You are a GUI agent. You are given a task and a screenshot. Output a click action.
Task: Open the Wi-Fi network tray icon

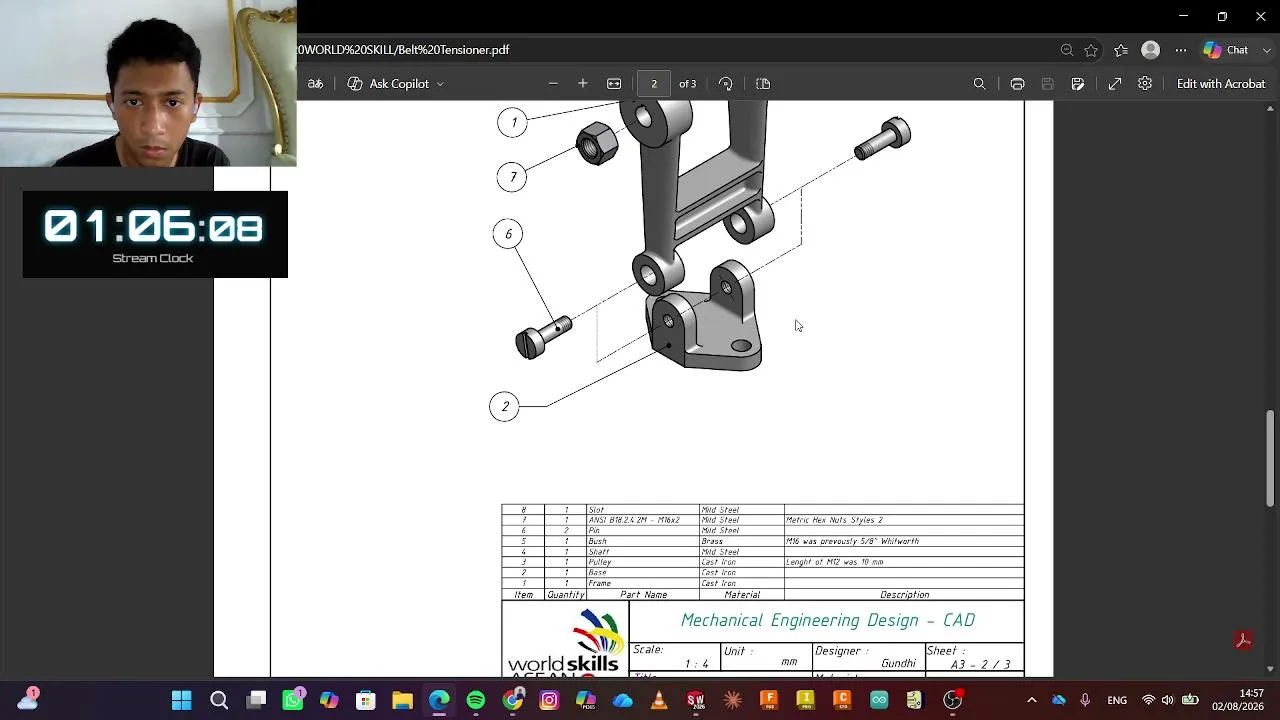(x=1148, y=700)
